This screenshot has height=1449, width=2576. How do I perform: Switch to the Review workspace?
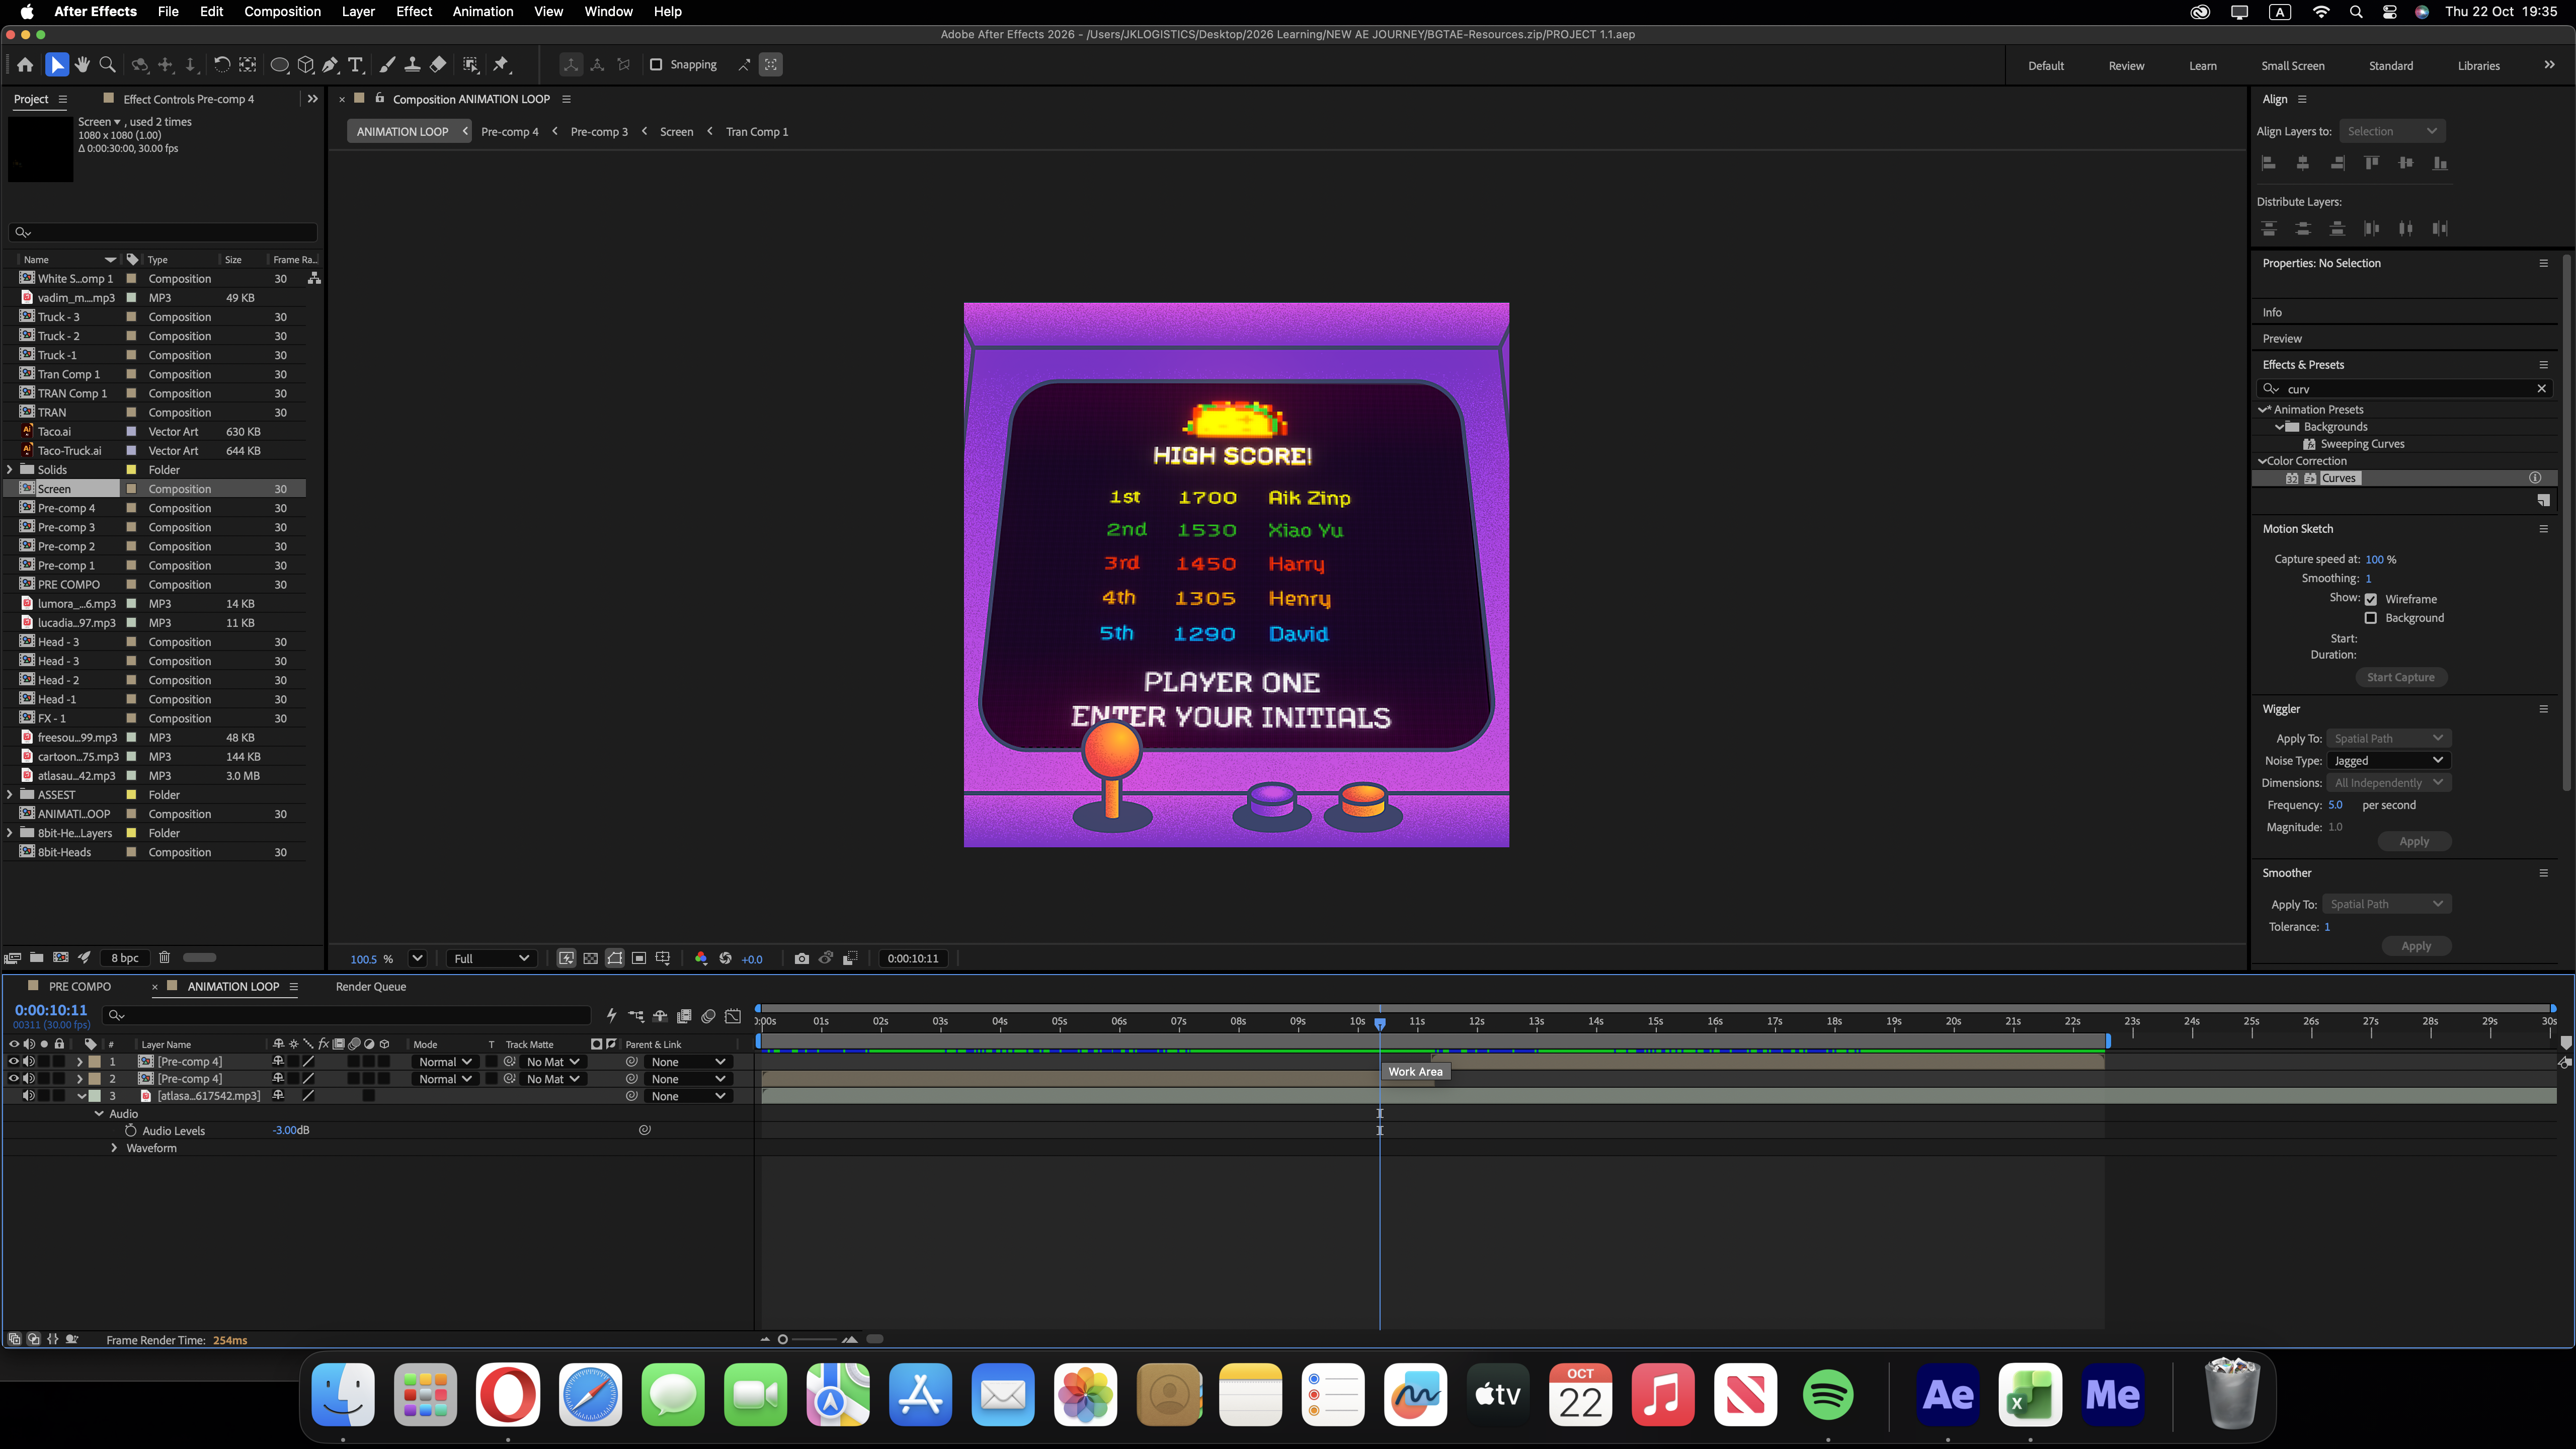[2126, 66]
